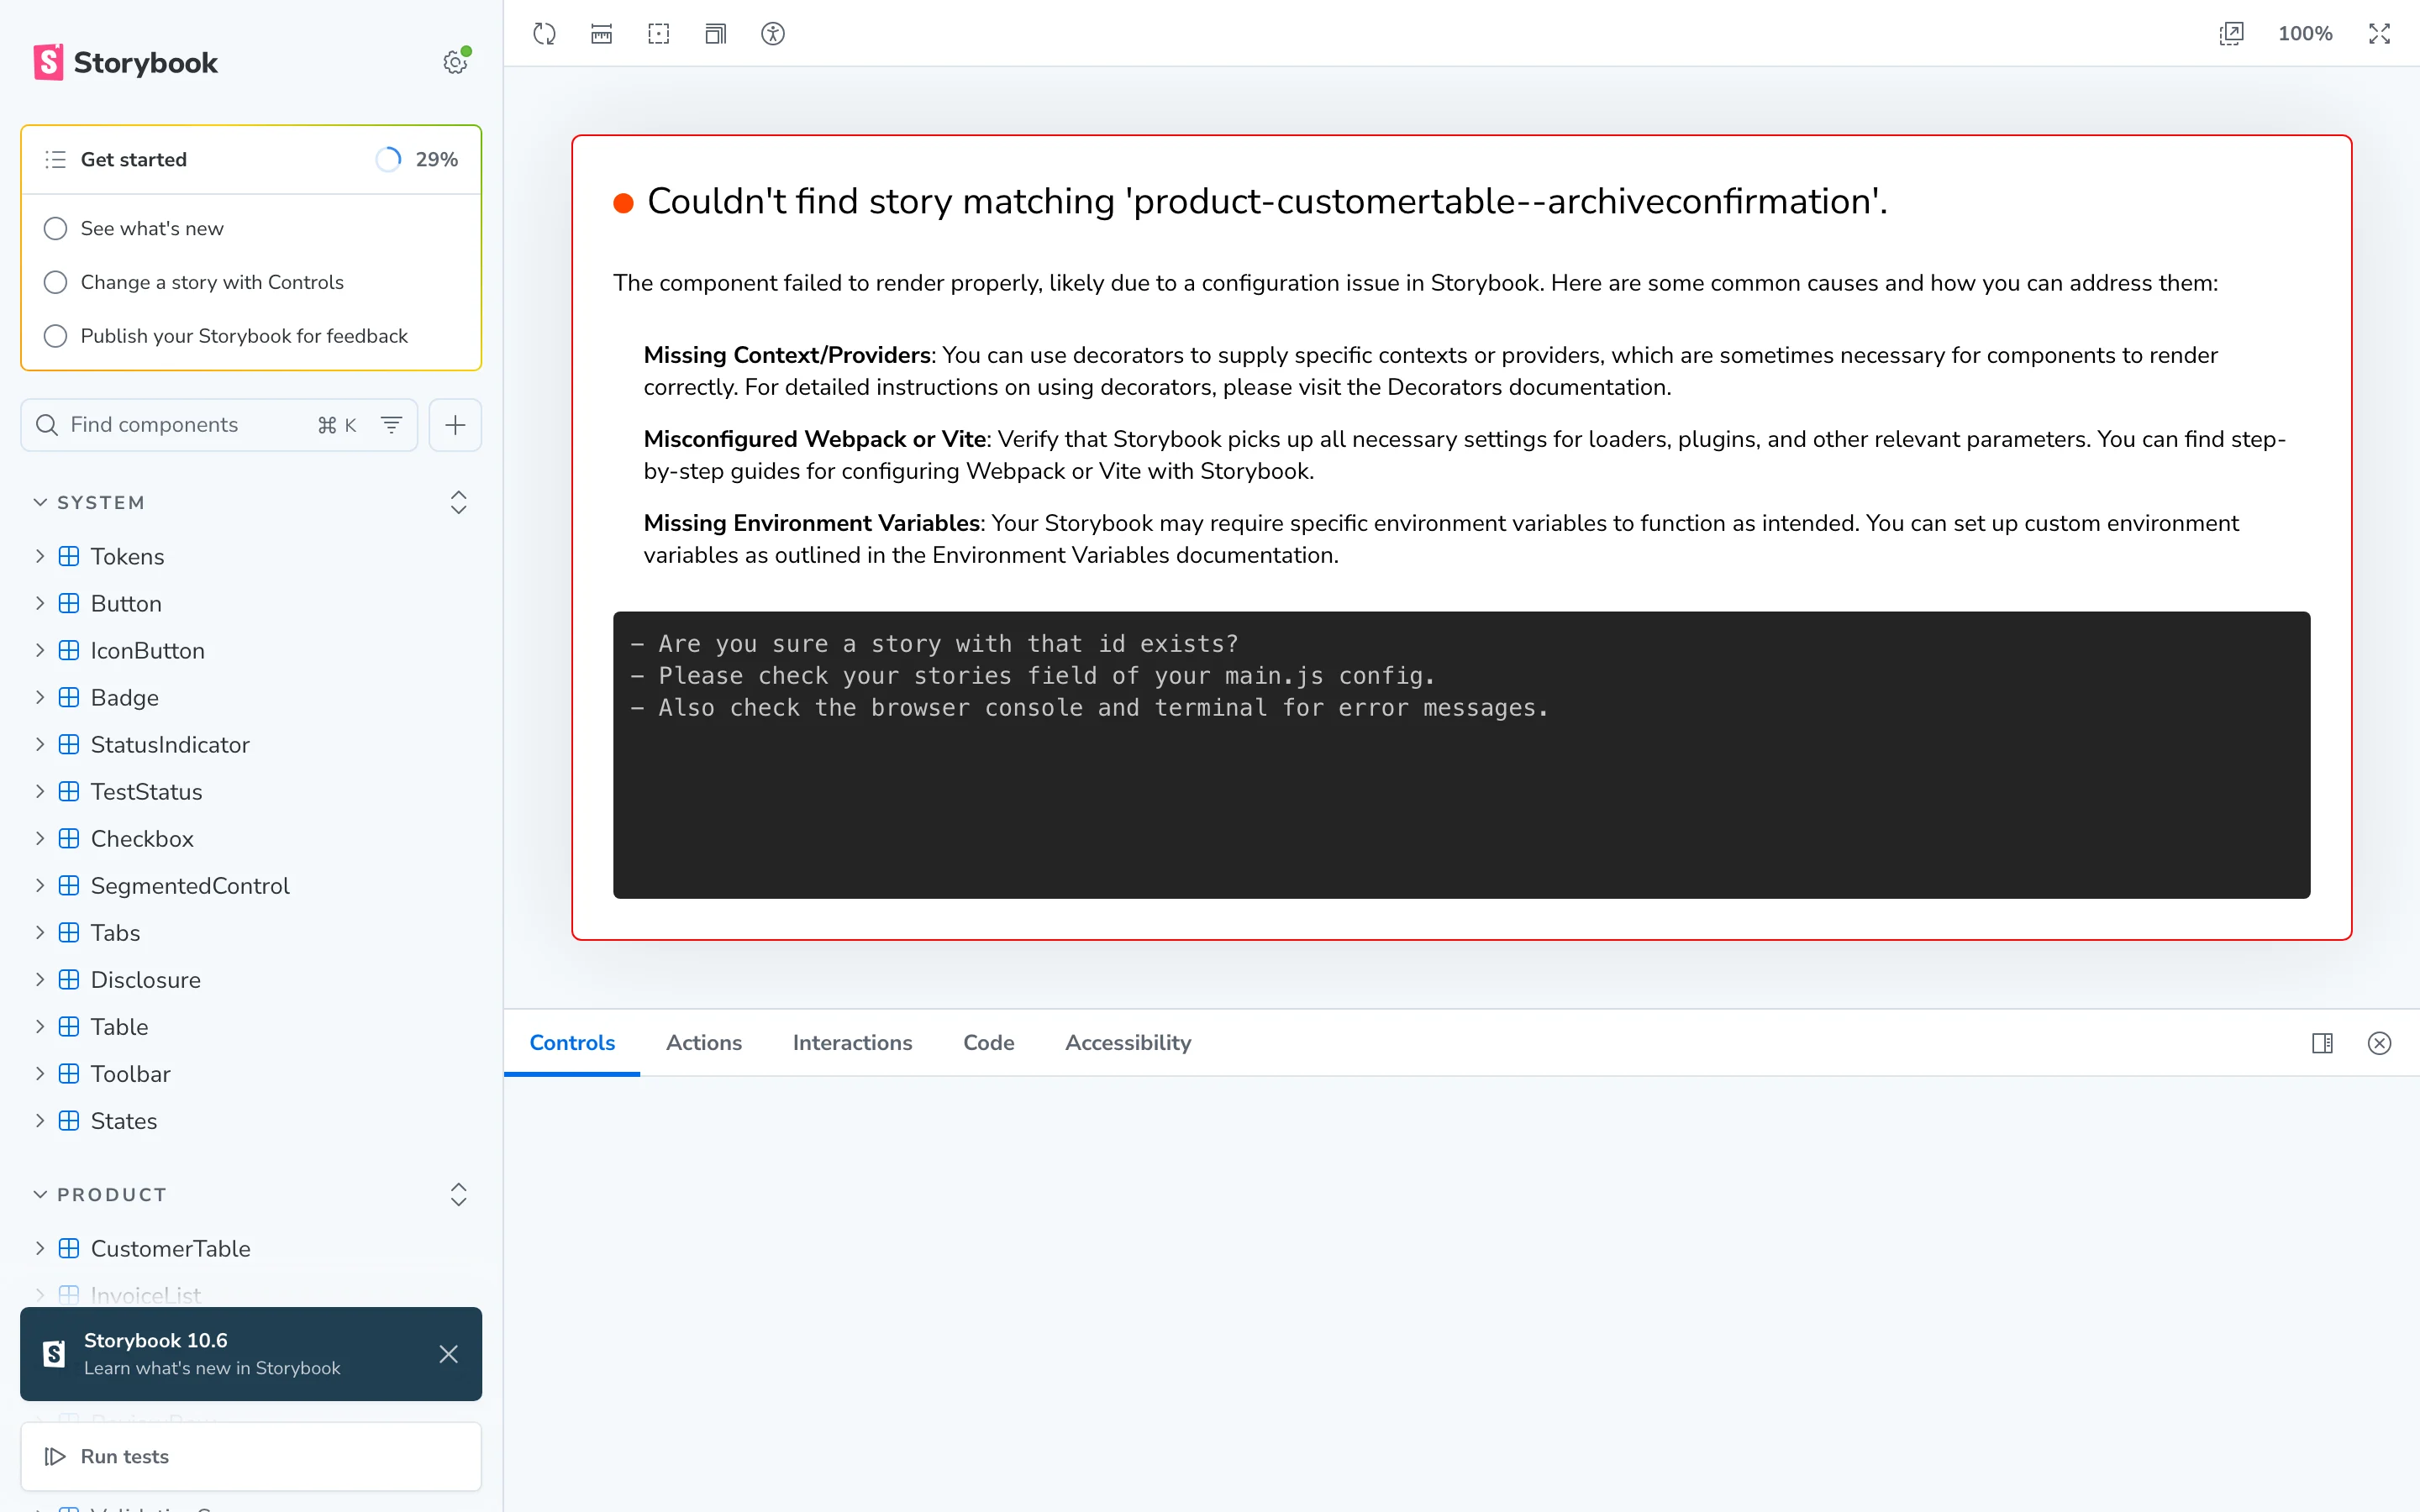Expand all PRODUCT section items
The image size is (2420, 1512).
point(458,1195)
